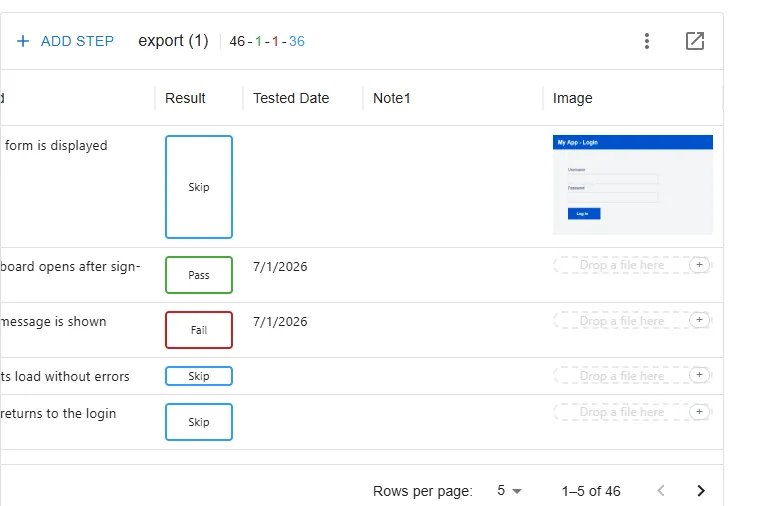The height and width of the screenshot is (506, 760).
Task: Click the form is displayed cell text
Action: pos(56,145)
